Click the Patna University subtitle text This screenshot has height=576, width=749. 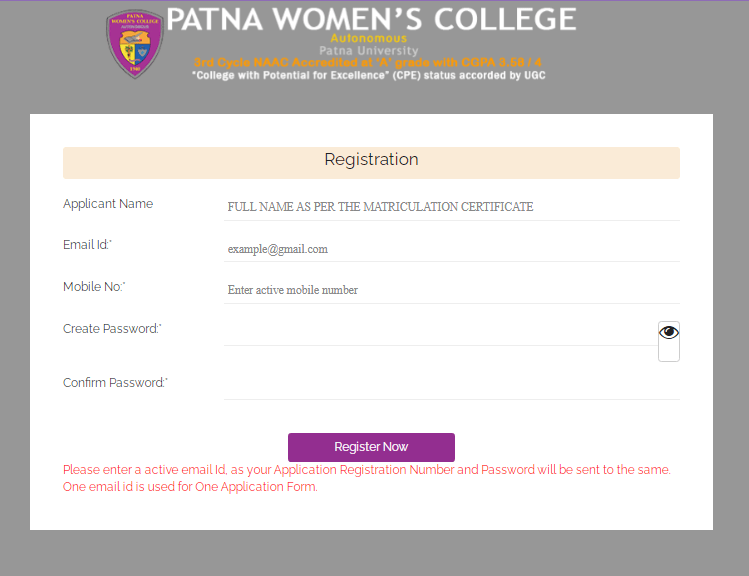tap(369, 50)
